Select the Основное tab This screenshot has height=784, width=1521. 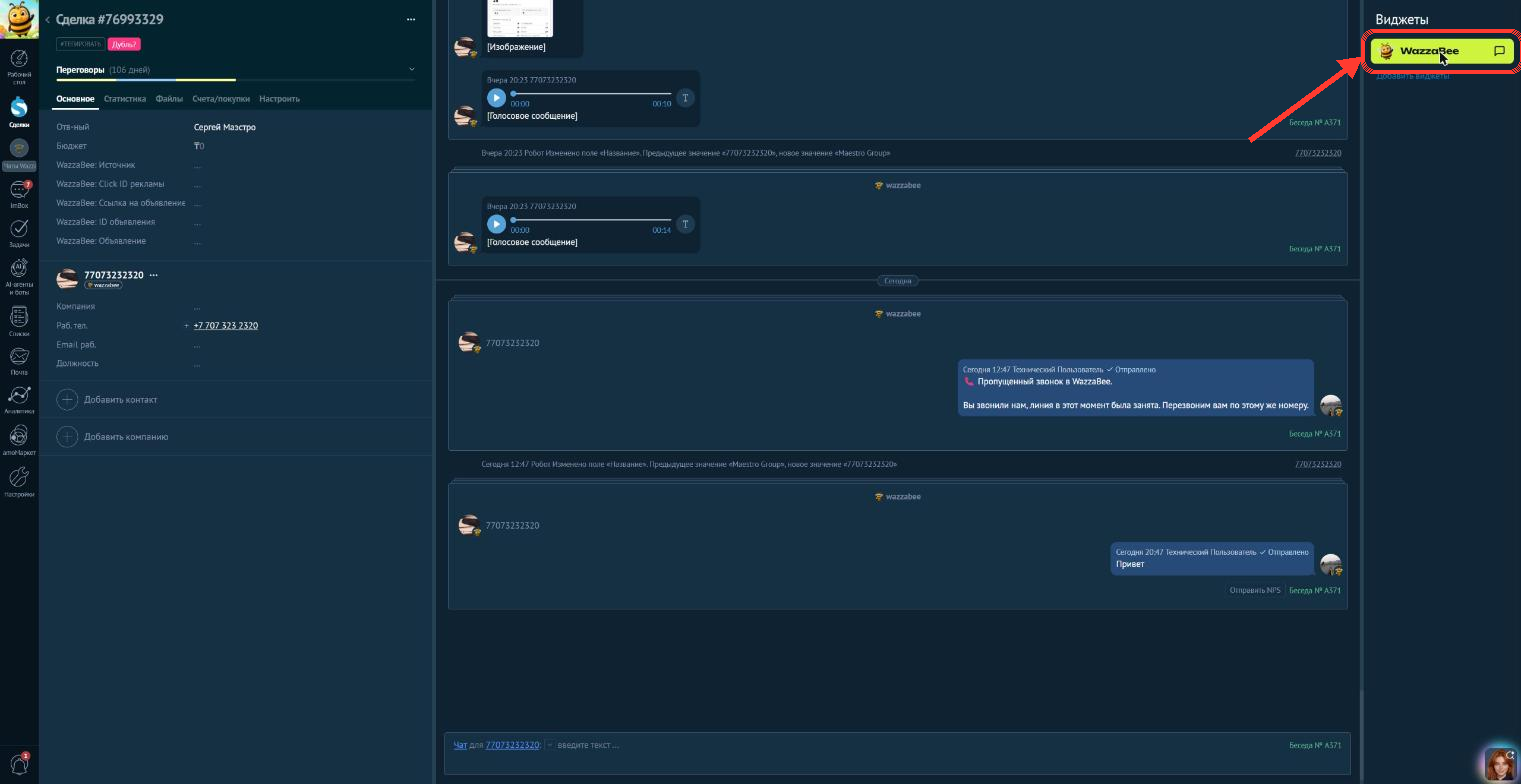(x=75, y=99)
